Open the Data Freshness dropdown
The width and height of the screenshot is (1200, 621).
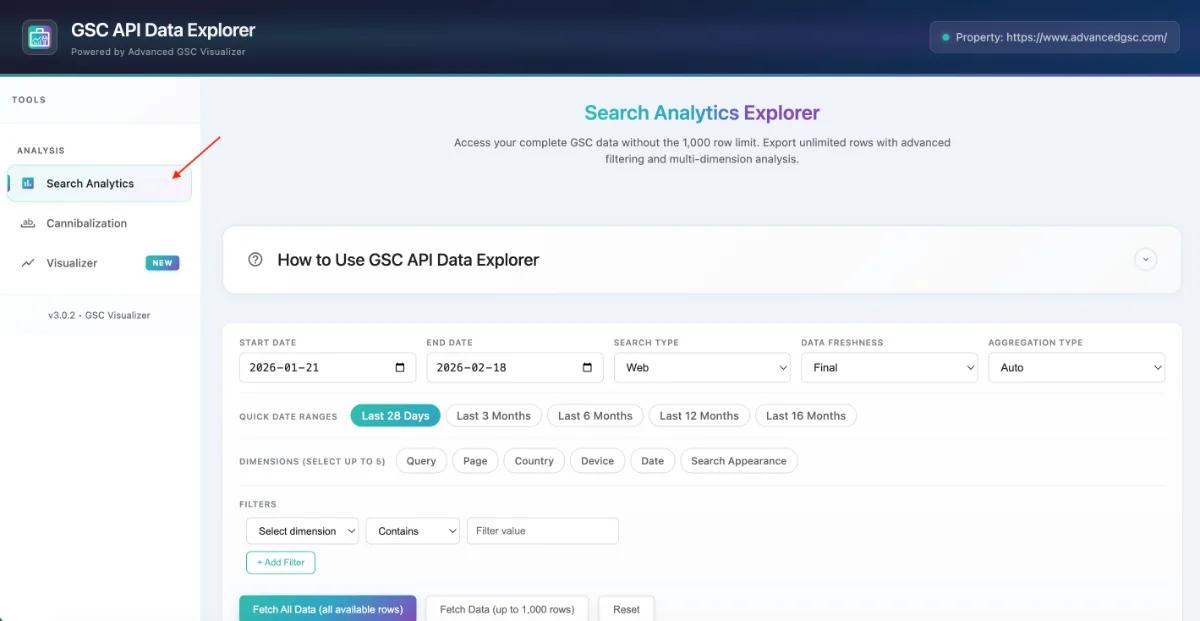(889, 368)
